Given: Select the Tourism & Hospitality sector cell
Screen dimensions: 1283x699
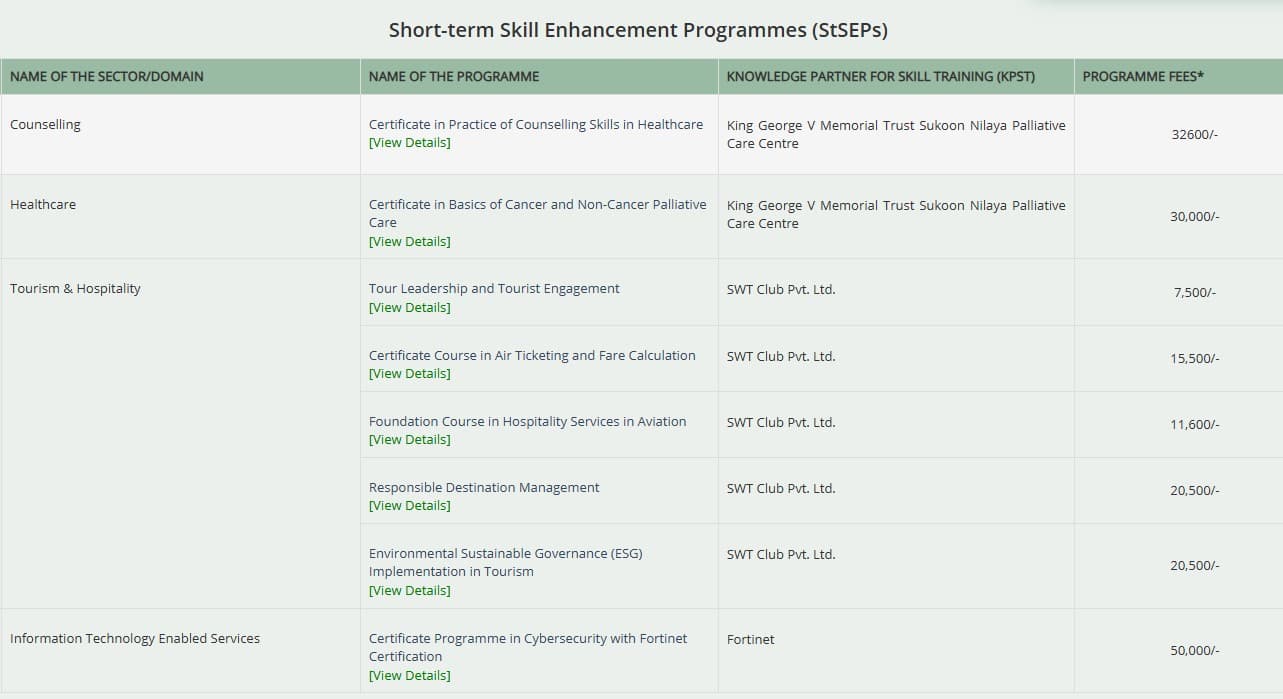Looking at the screenshot, I should [x=75, y=289].
